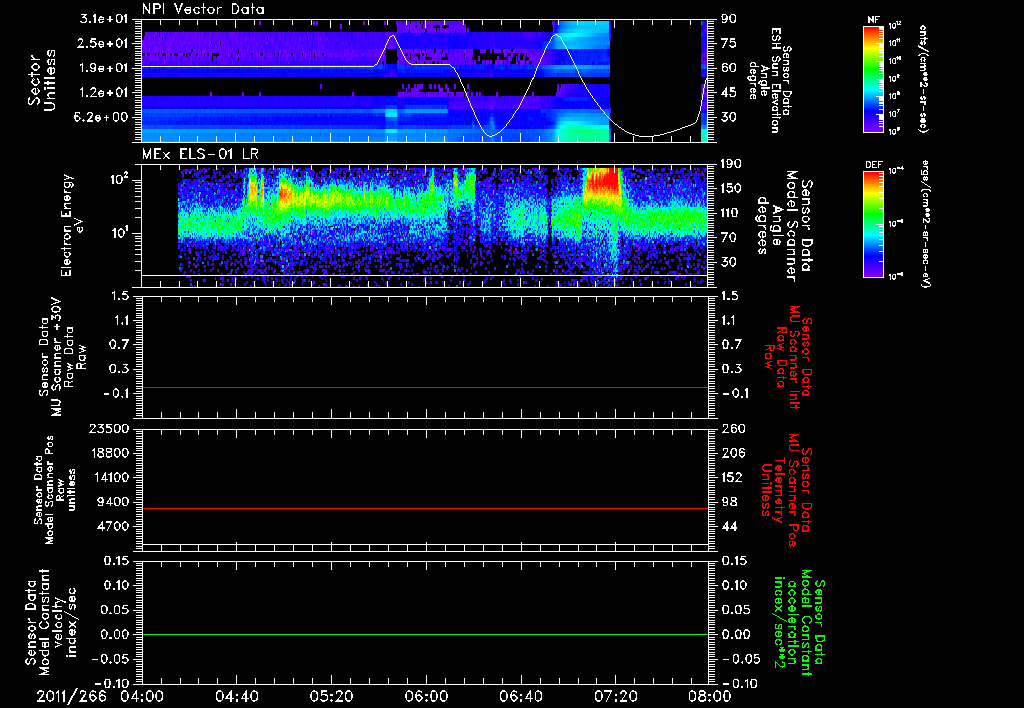Click the "05:20" time axis label

click(x=331, y=696)
